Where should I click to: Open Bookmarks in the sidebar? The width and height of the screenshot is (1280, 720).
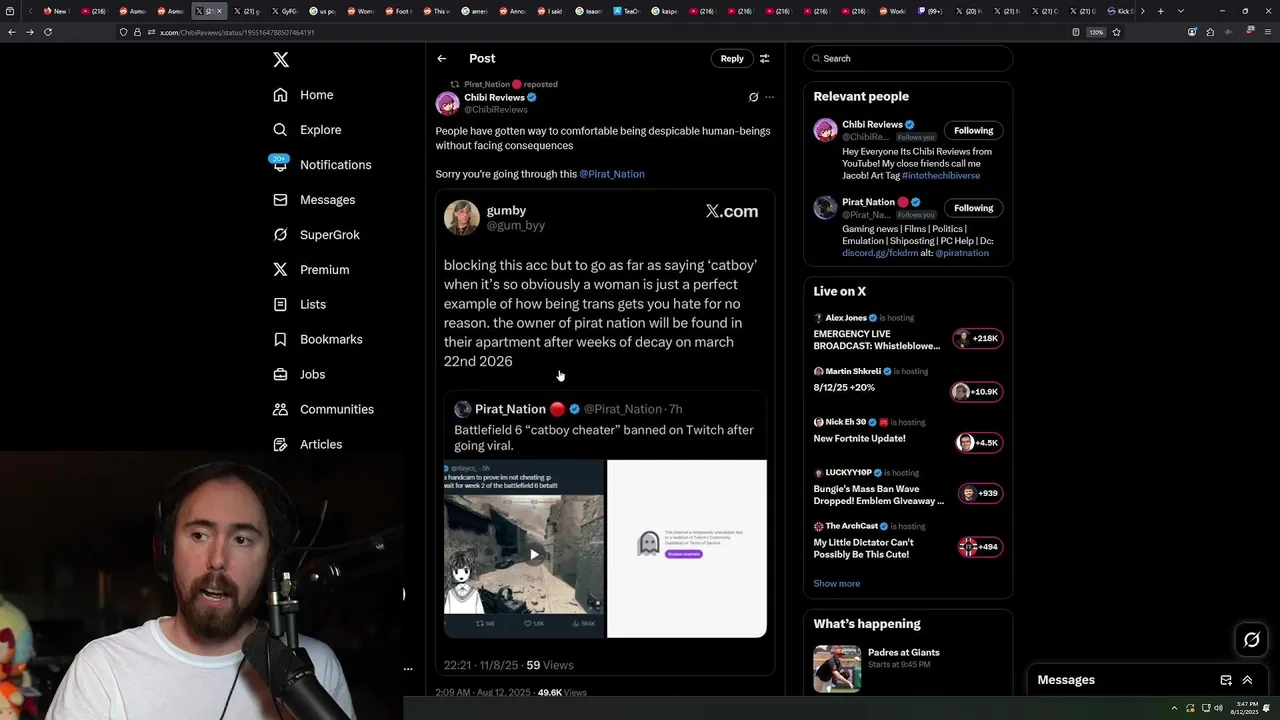click(318, 339)
